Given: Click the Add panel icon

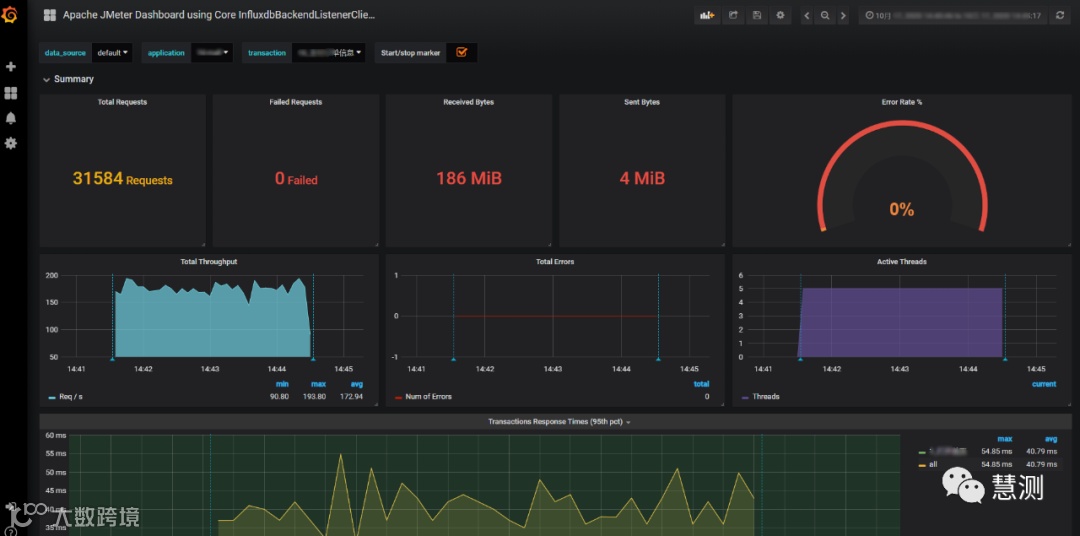Looking at the screenshot, I should [707, 15].
